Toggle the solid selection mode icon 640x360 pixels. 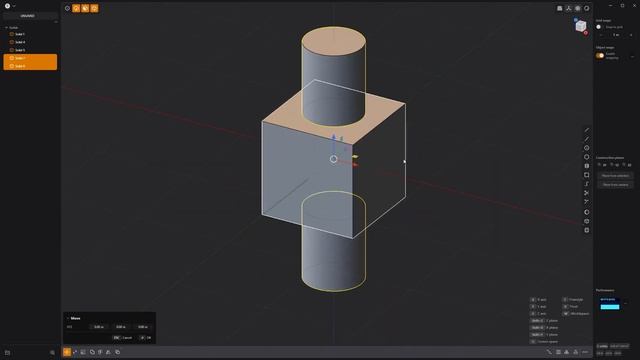[94, 8]
